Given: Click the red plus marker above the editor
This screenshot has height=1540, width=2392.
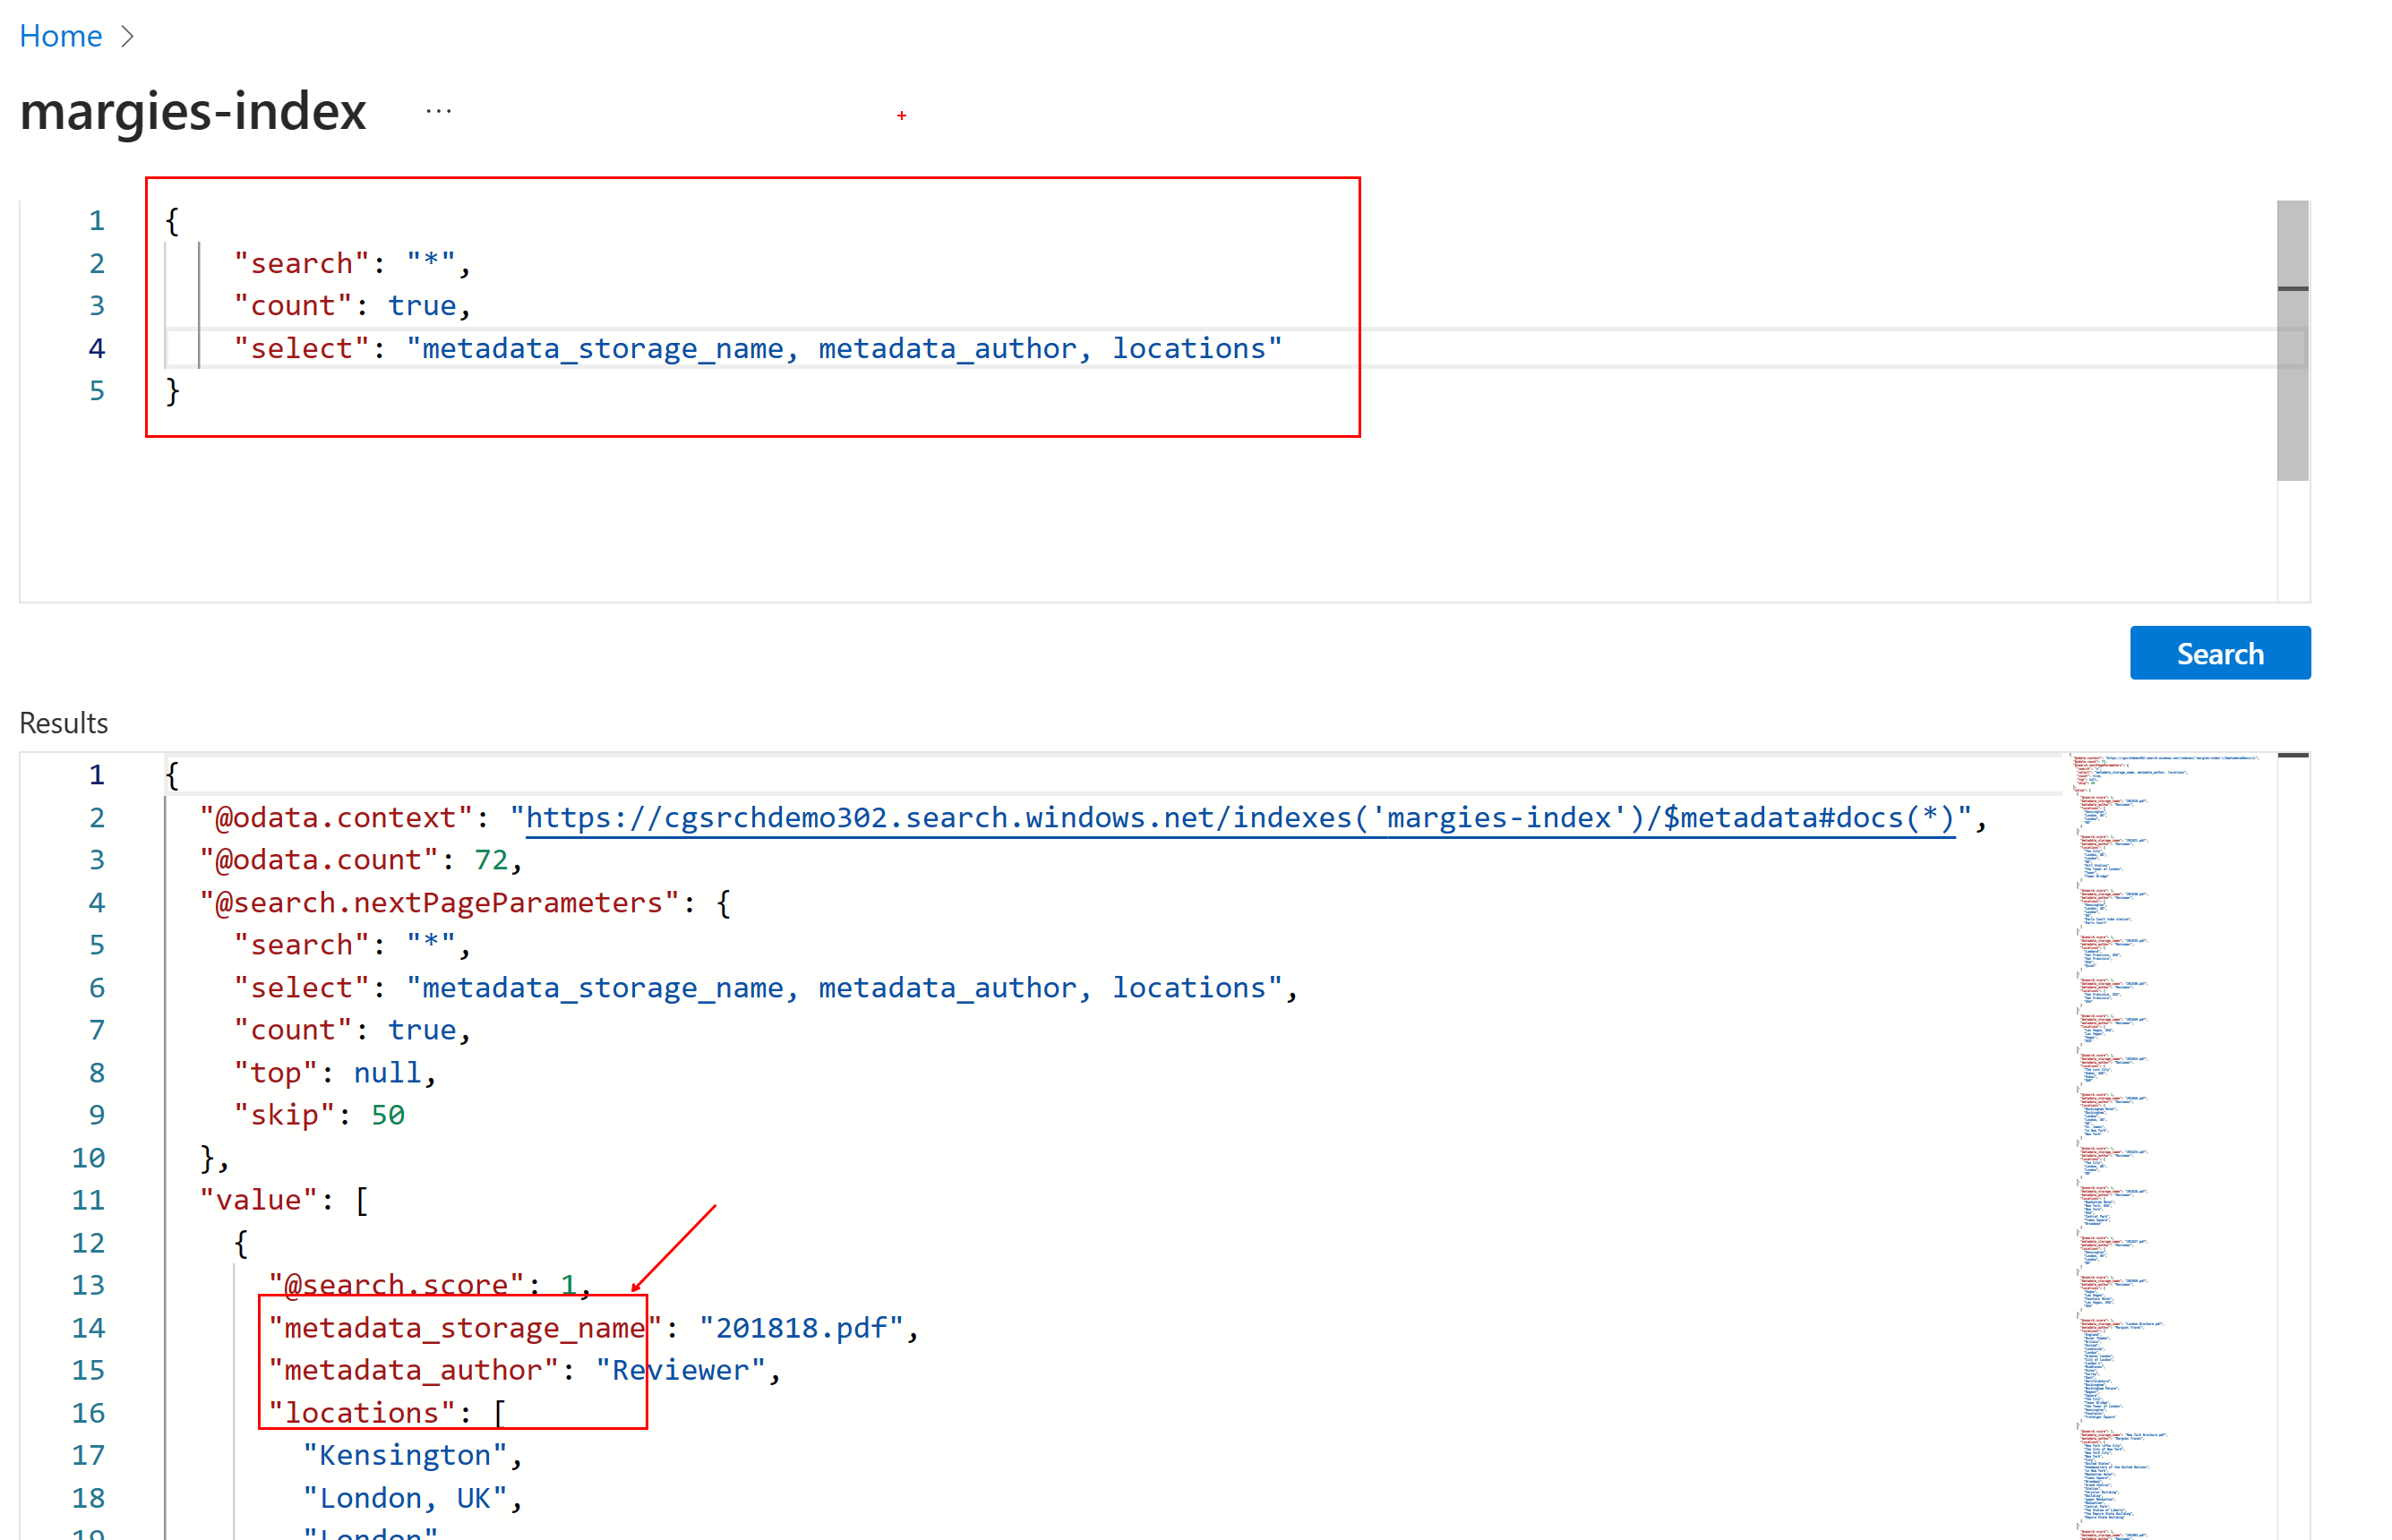Looking at the screenshot, I should click(902, 115).
